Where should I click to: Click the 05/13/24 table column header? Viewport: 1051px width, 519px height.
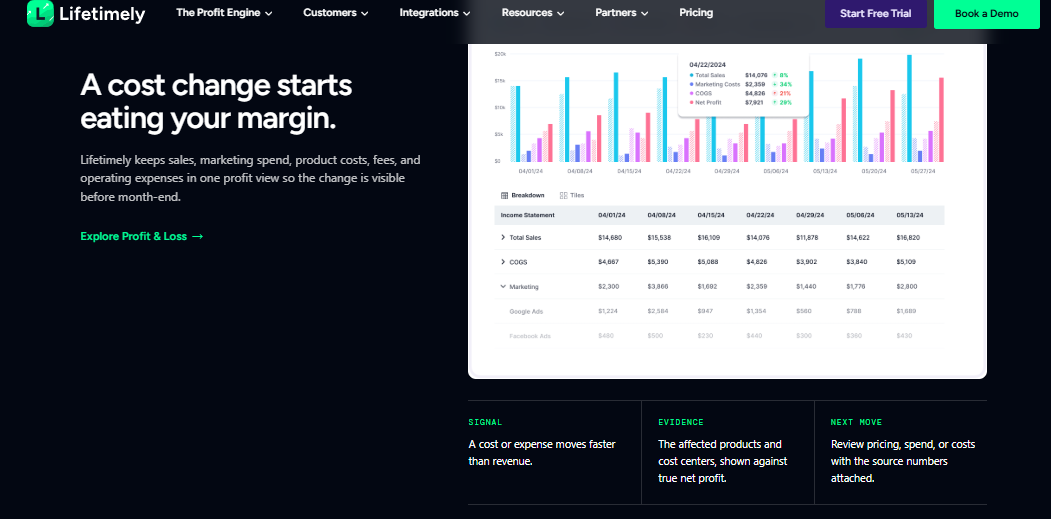pos(910,215)
